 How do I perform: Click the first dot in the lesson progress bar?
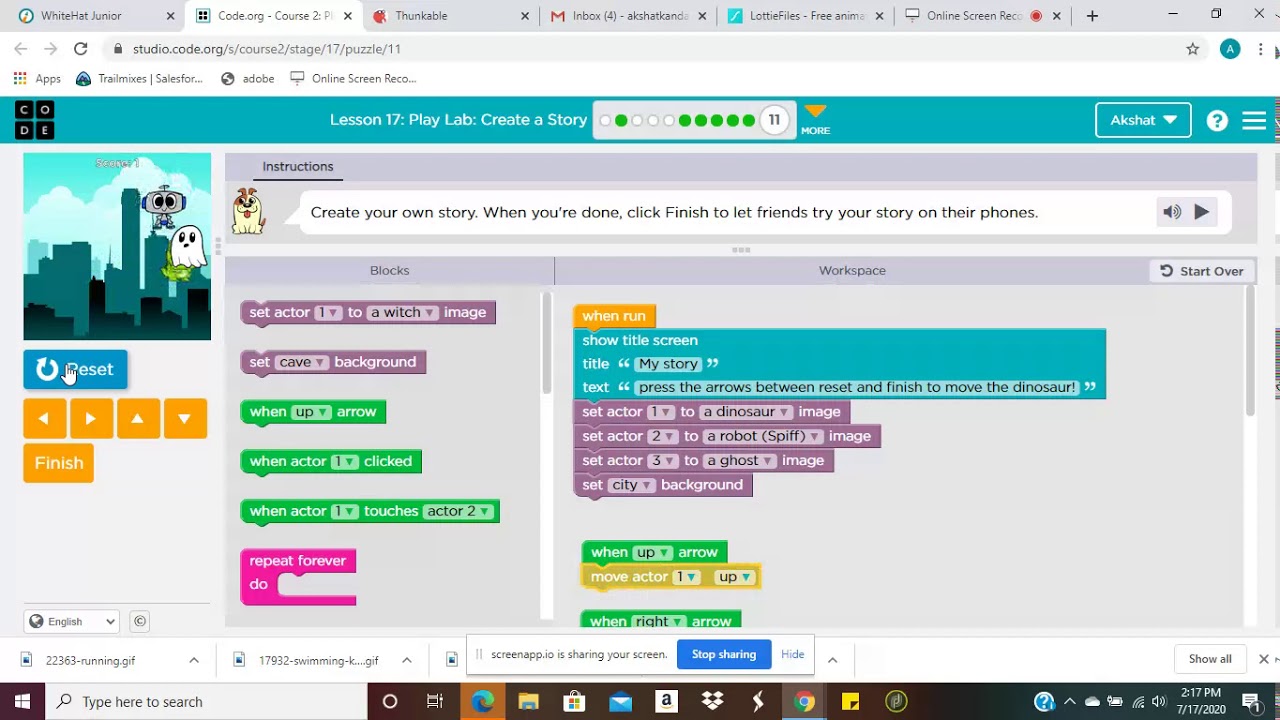coord(605,120)
